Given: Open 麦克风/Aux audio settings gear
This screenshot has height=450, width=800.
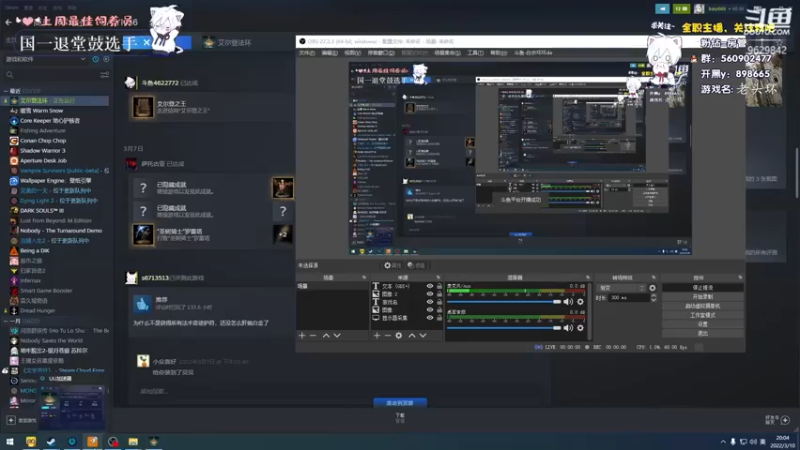Looking at the screenshot, I should [580, 302].
